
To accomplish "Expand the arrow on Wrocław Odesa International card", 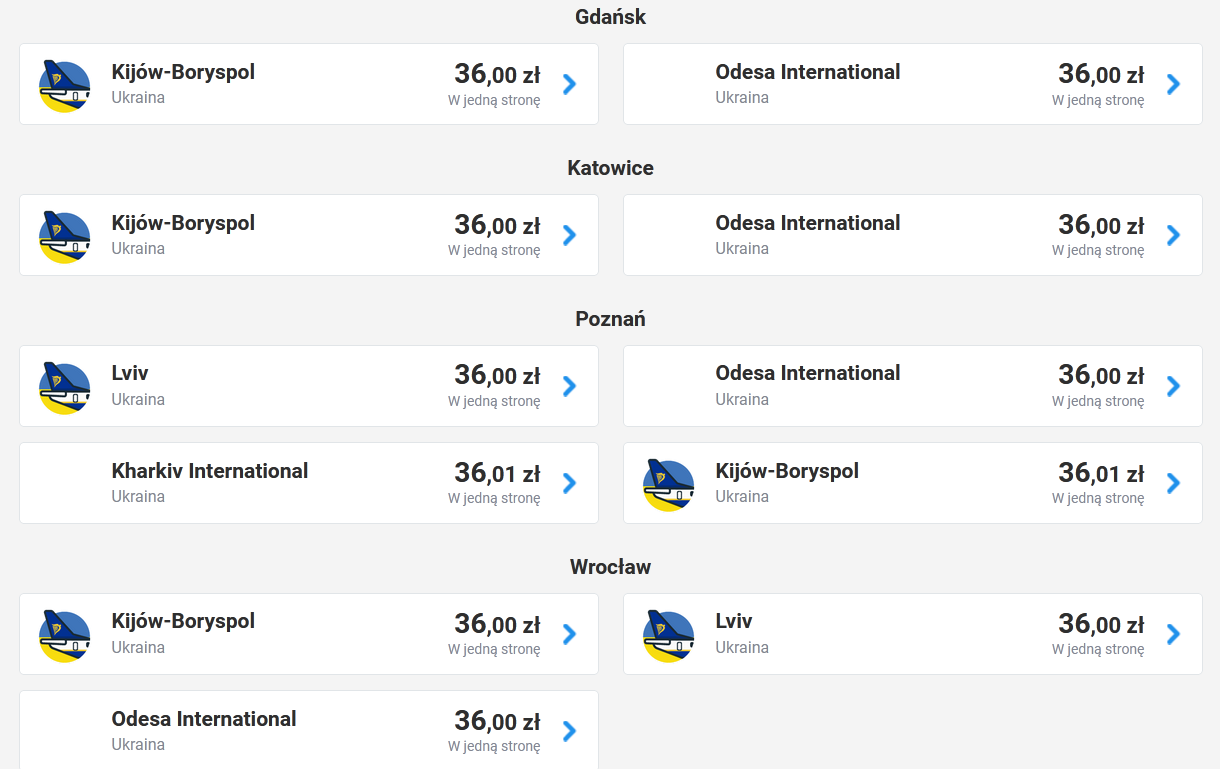I will 569,731.
